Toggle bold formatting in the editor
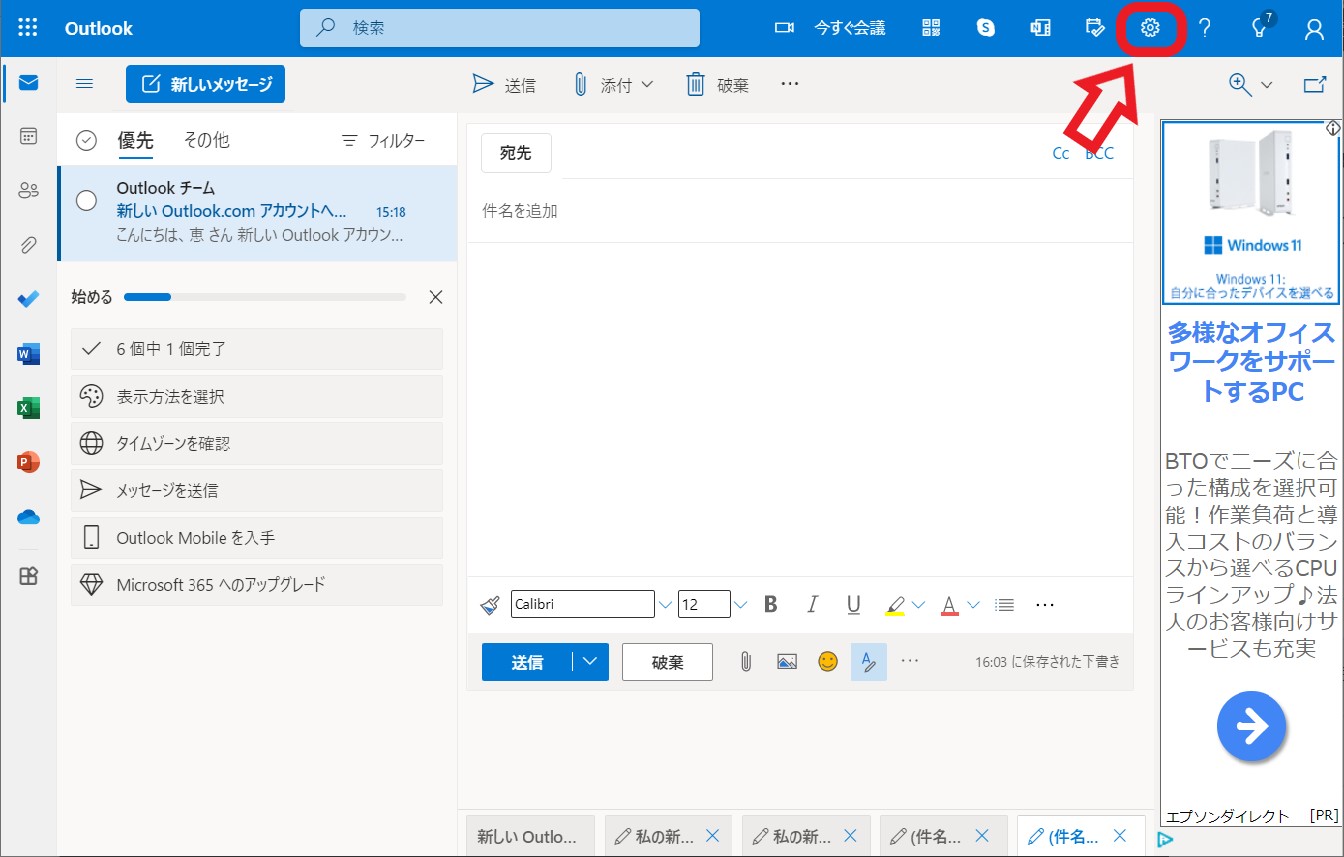1344x857 pixels. tap(770, 604)
